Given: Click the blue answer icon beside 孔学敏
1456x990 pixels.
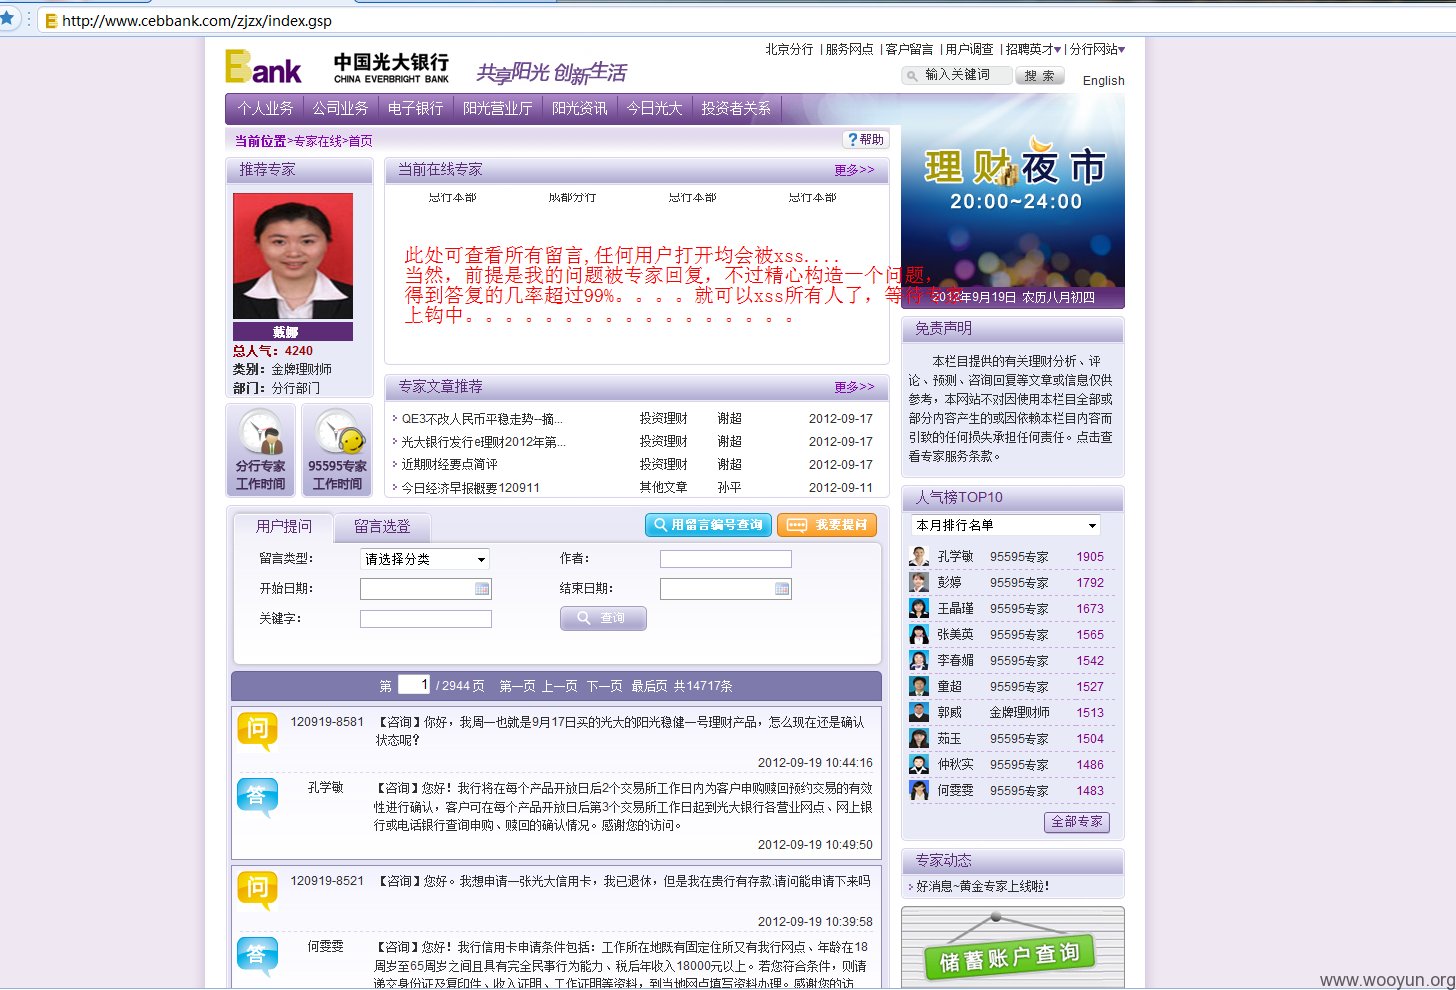Looking at the screenshot, I should 257,797.
